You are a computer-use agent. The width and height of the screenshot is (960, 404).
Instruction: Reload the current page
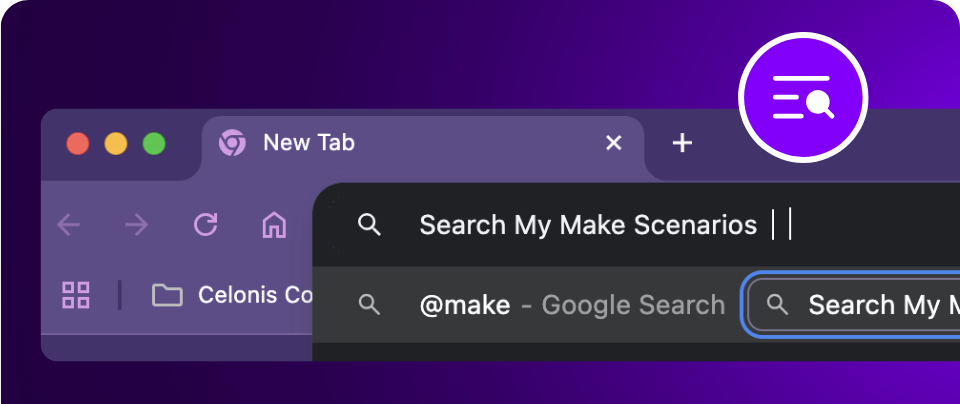click(206, 225)
